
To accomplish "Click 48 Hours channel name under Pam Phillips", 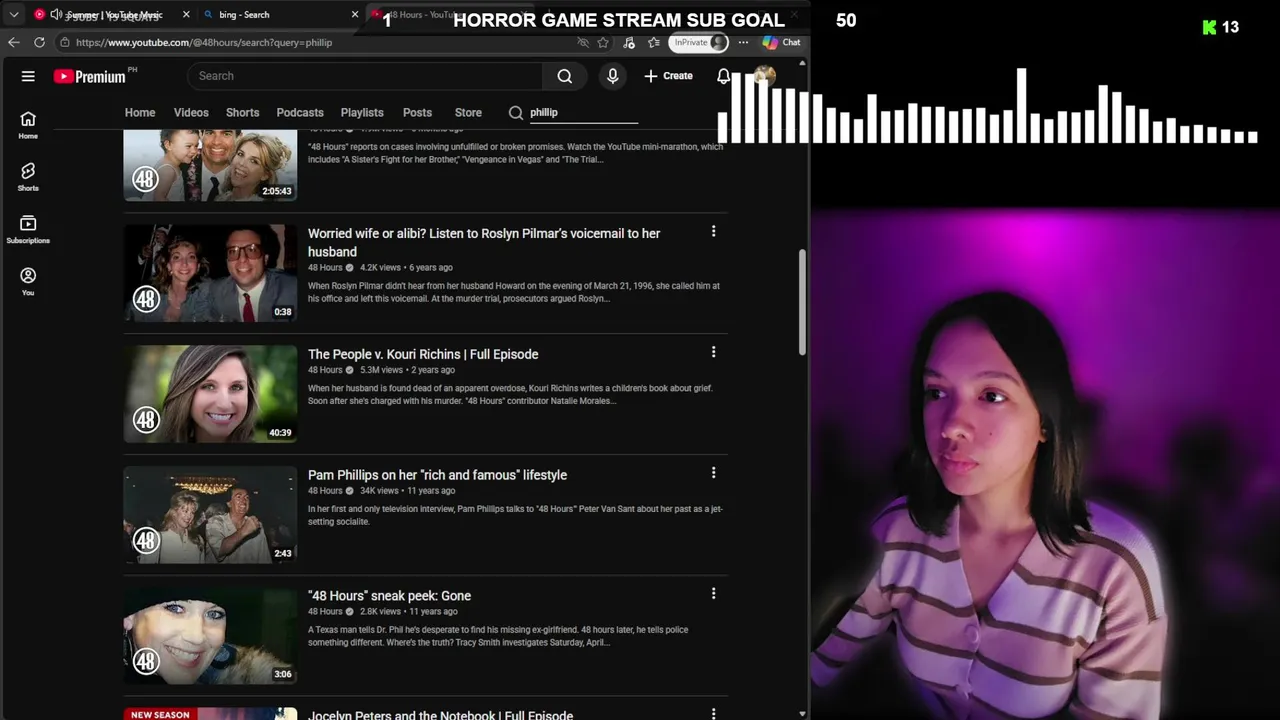I will tap(325, 491).
